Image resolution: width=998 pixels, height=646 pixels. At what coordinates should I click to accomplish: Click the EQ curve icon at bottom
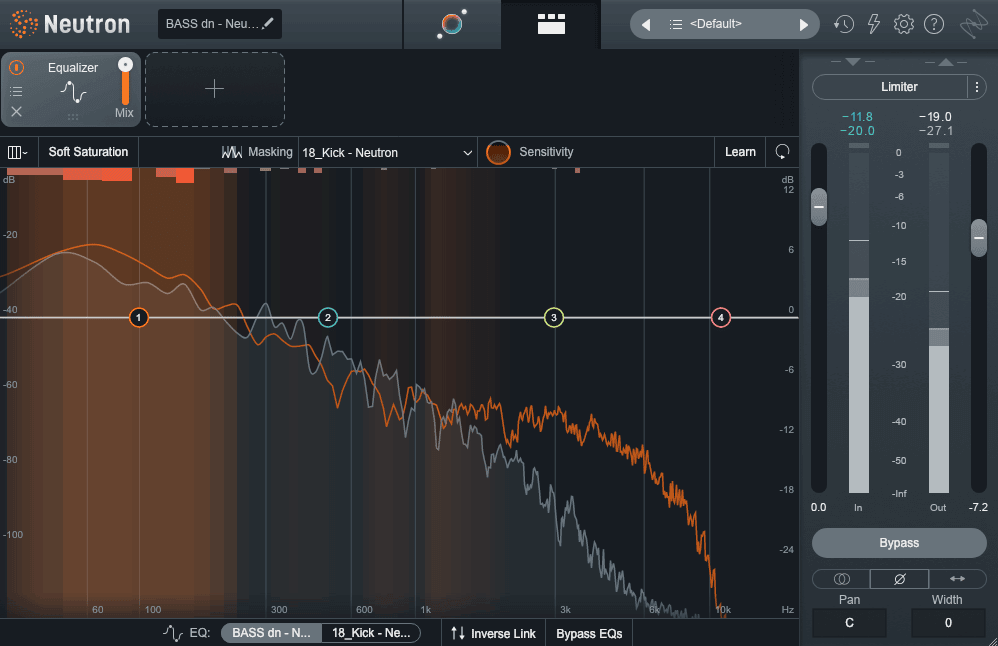[x=172, y=633]
